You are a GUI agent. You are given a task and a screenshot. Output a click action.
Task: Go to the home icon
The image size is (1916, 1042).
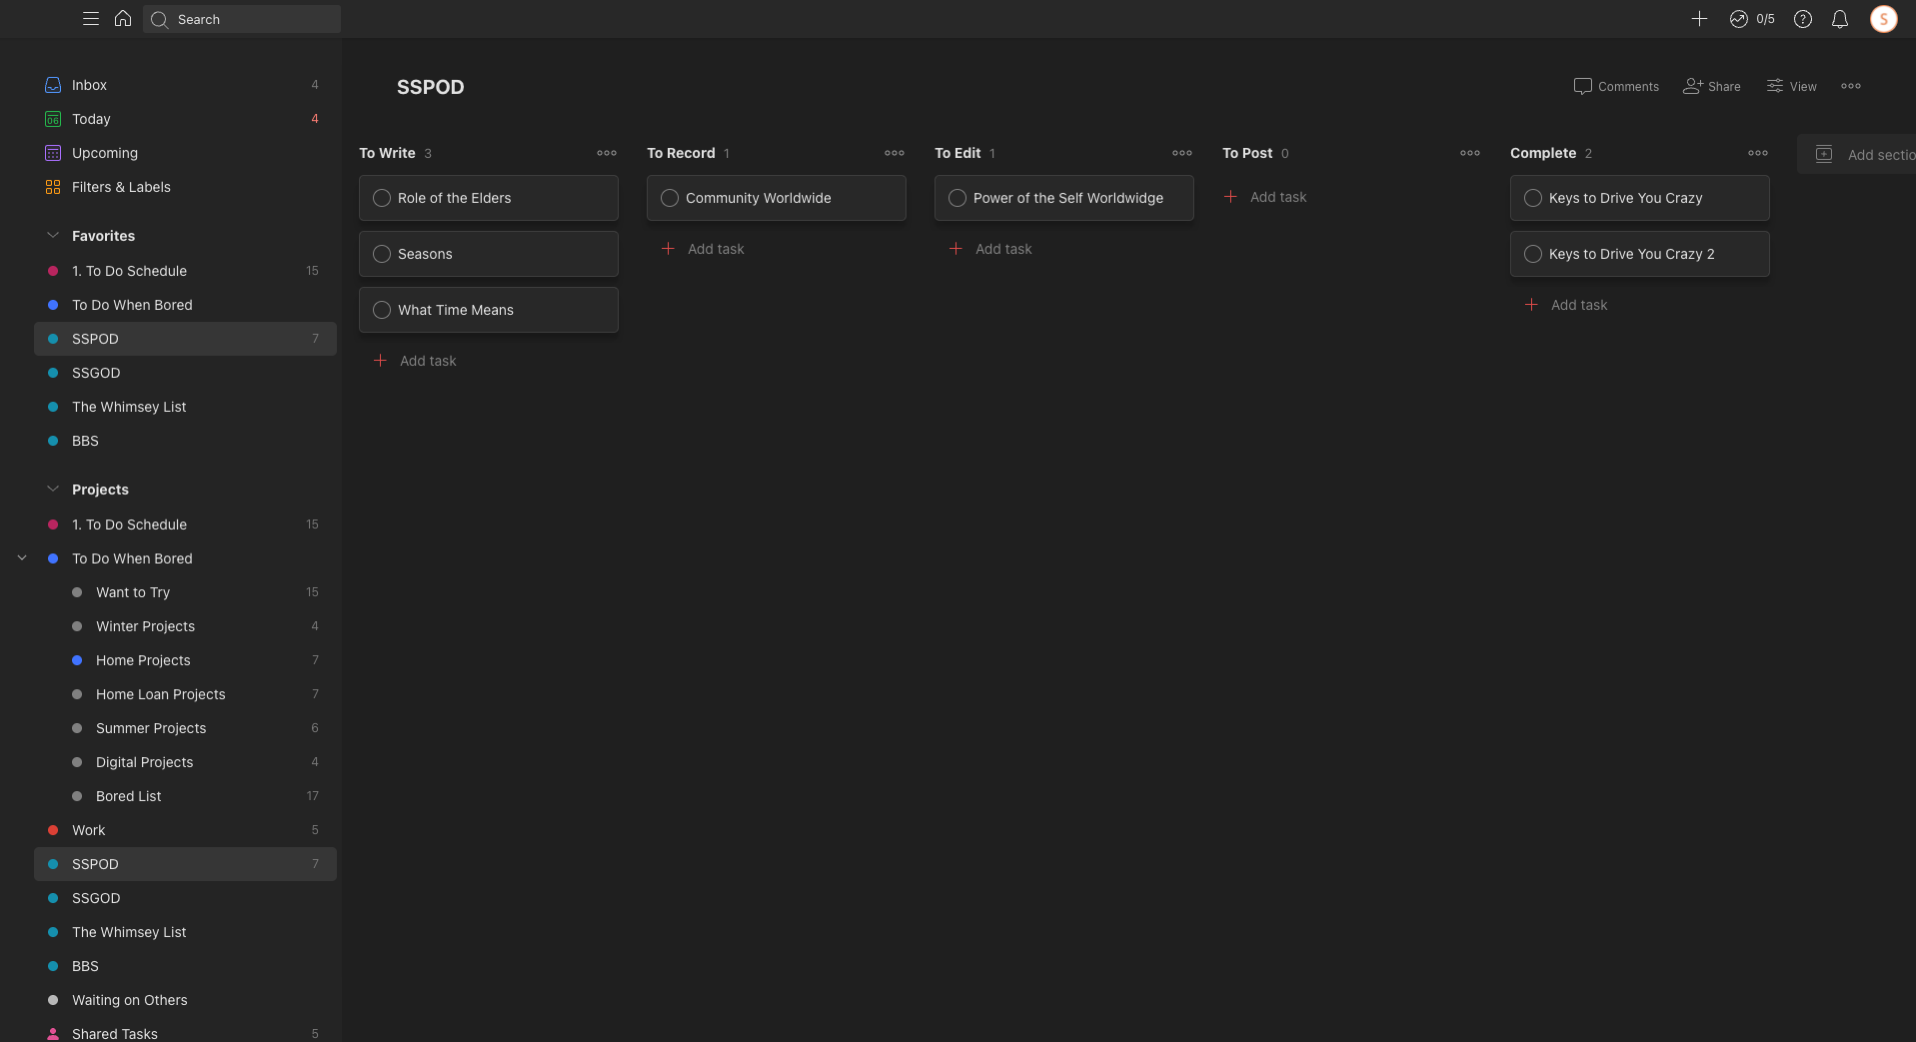[x=123, y=19]
